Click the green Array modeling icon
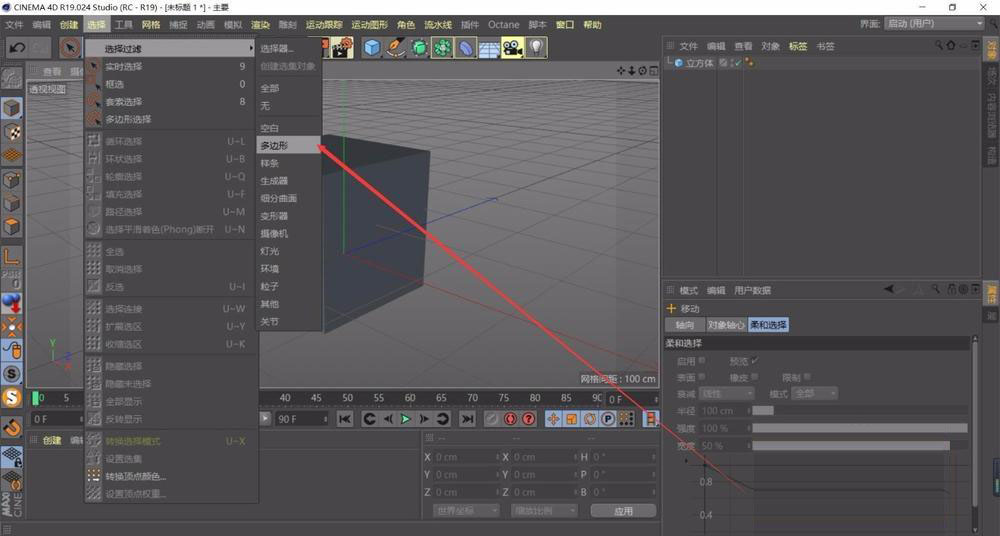The width and height of the screenshot is (1000, 536). [442, 48]
